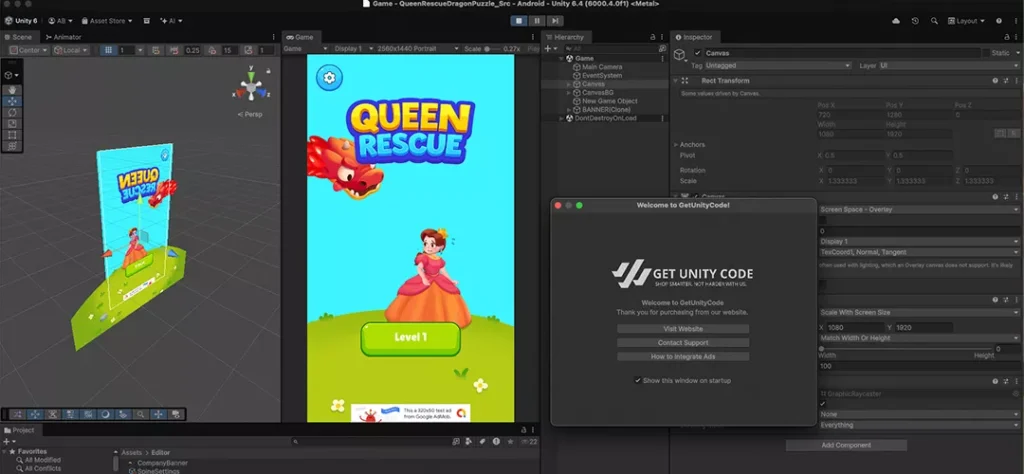This screenshot has height=474, width=1024.
Task: Click the Level 1 game button
Action: [410, 338]
